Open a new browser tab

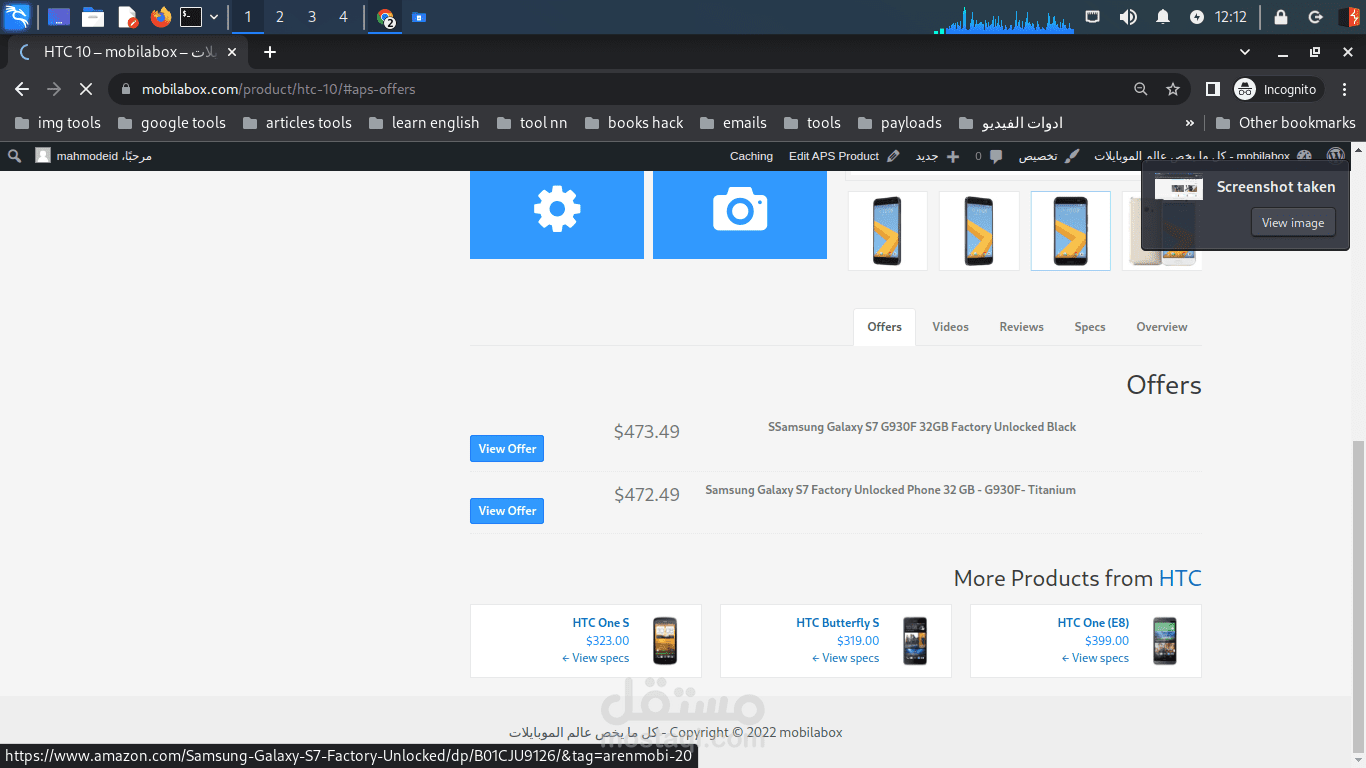269,52
